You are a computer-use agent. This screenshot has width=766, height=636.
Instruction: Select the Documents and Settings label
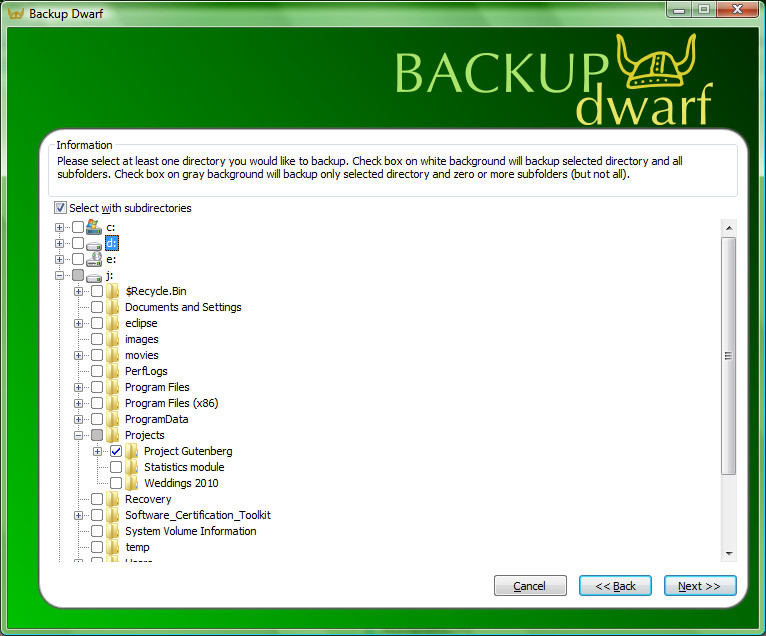tap(183, 307)
